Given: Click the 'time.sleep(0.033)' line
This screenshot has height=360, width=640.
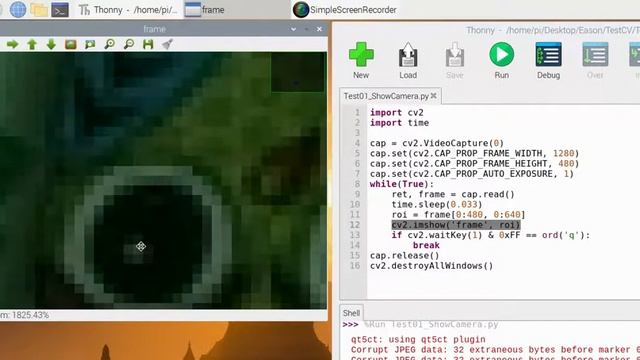Looking at the screenshot, I should pos(437,204).
